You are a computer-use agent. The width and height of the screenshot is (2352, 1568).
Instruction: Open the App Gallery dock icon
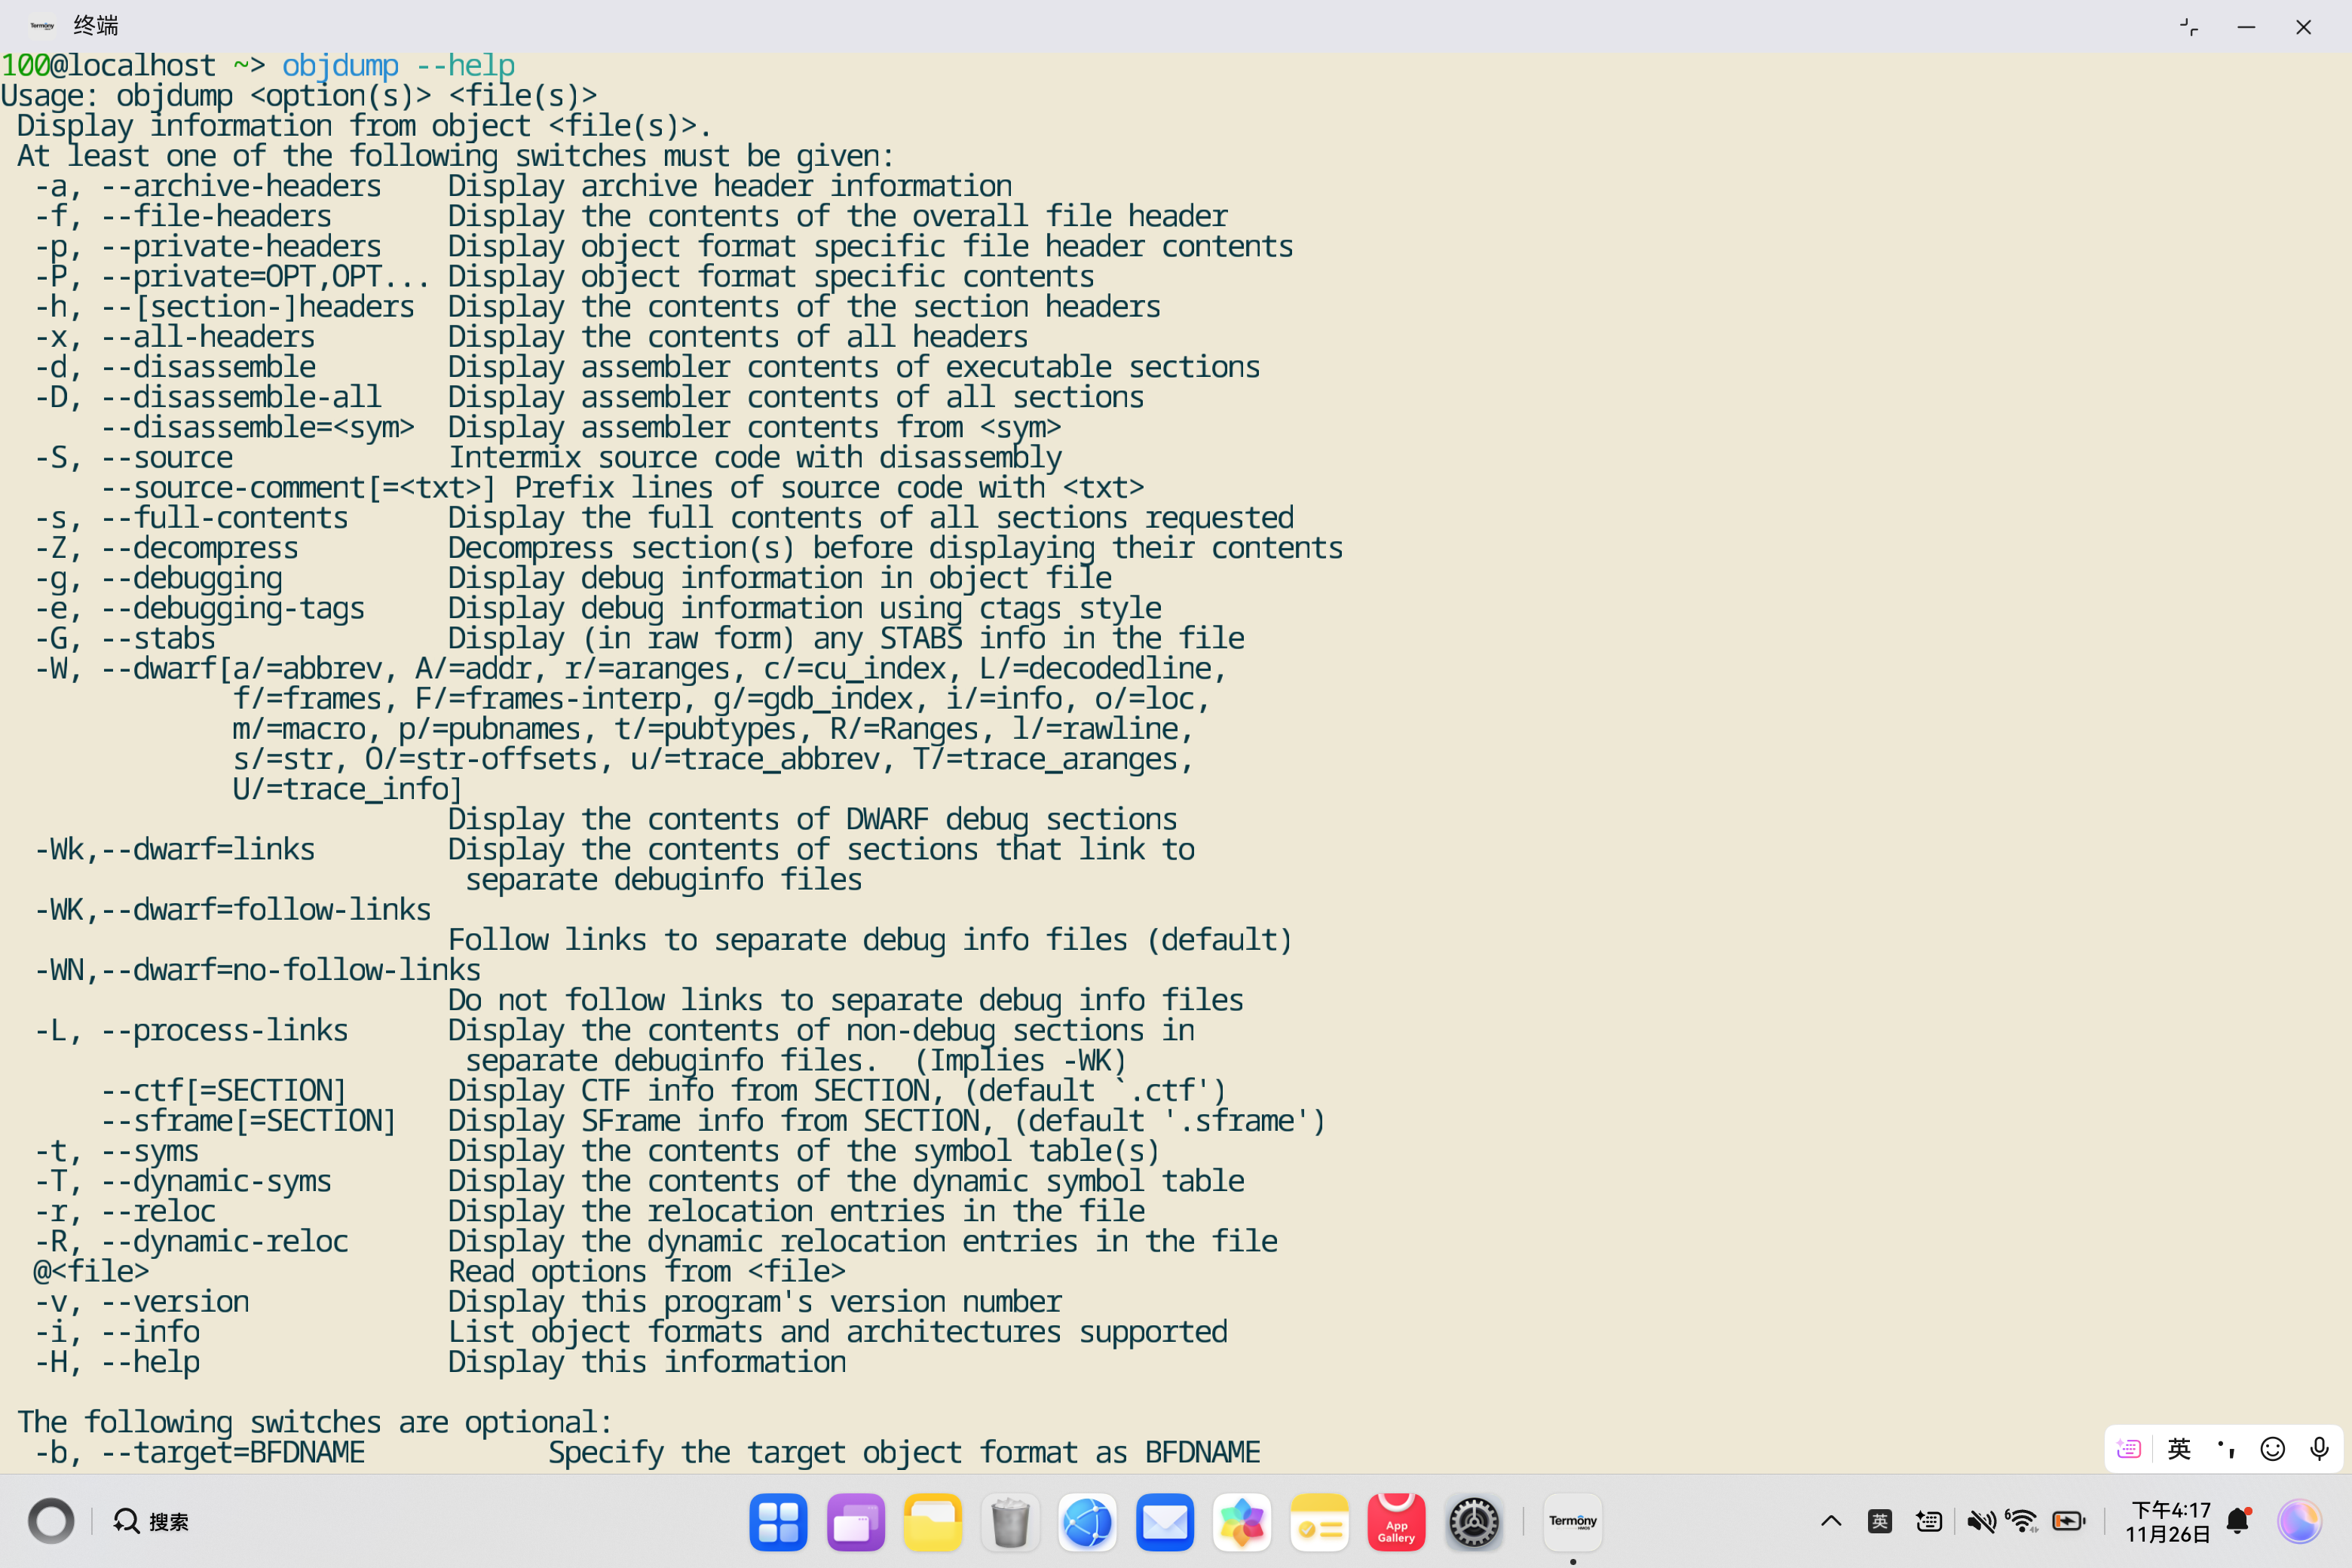[1396, 1522]
